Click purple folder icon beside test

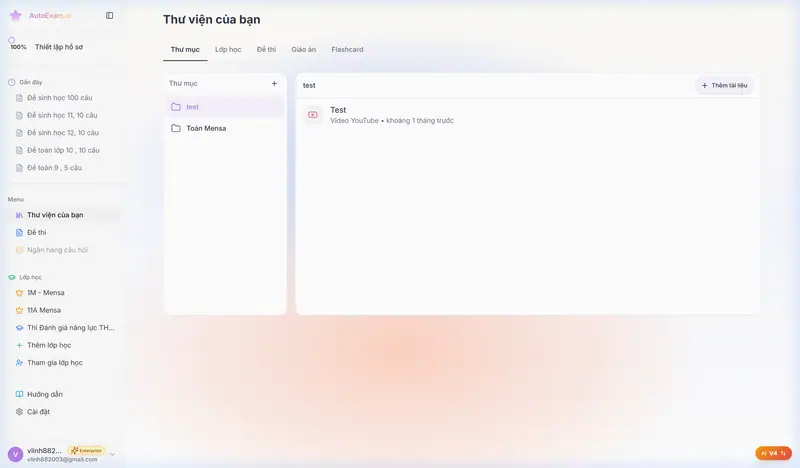pos(176,107)
